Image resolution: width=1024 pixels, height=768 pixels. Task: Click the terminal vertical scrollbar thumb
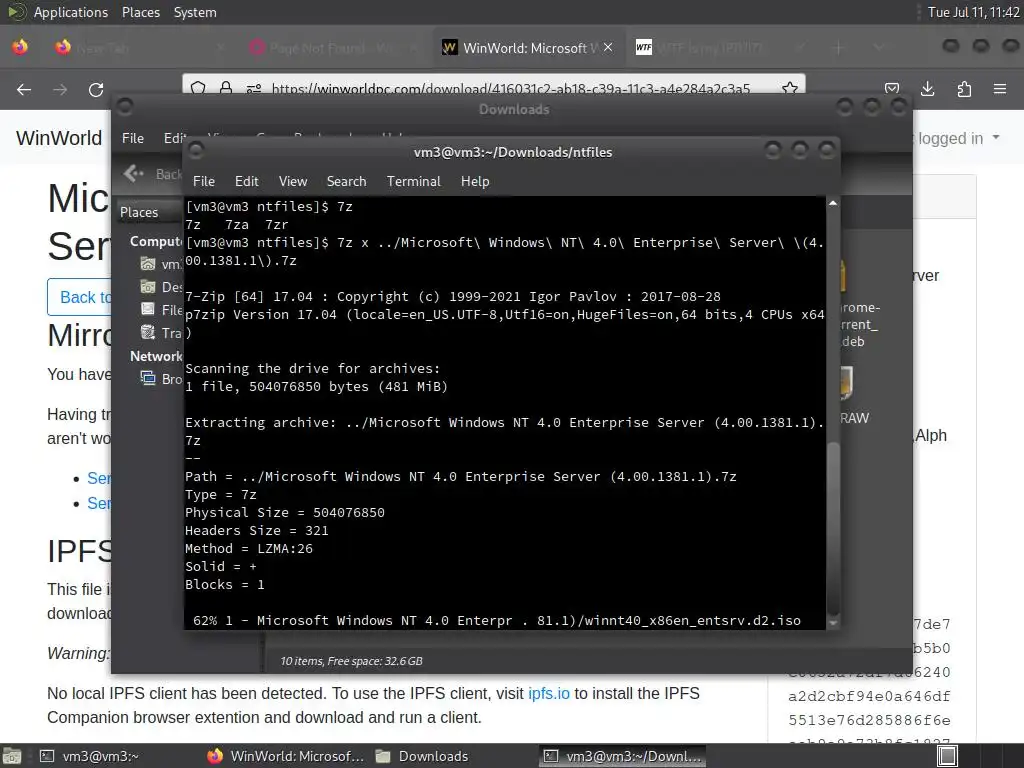pyautogui.click(x=833, y=528)
